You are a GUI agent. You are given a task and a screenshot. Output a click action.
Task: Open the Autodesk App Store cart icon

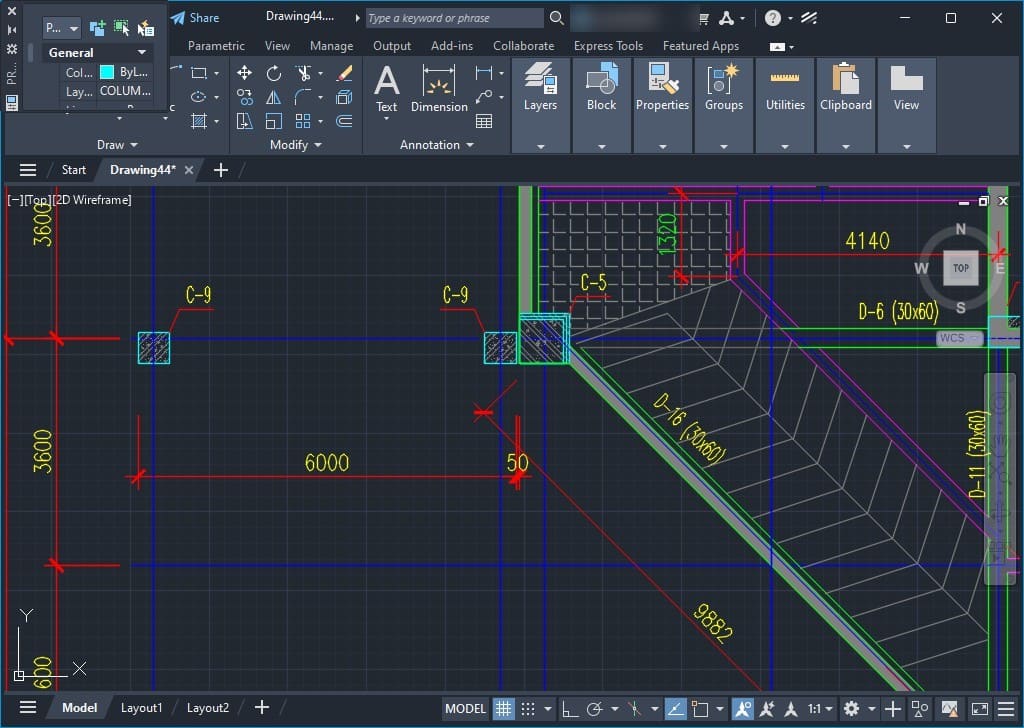coord(703,18)
